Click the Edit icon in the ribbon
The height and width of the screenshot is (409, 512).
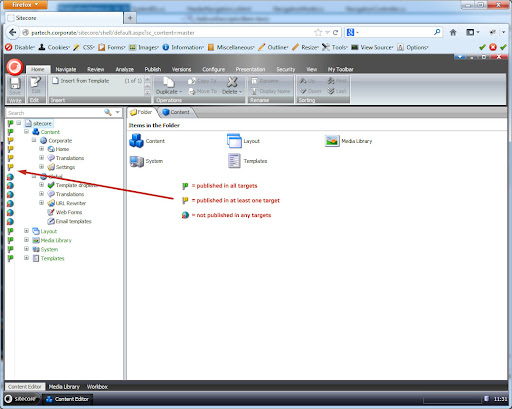point(35,83)
